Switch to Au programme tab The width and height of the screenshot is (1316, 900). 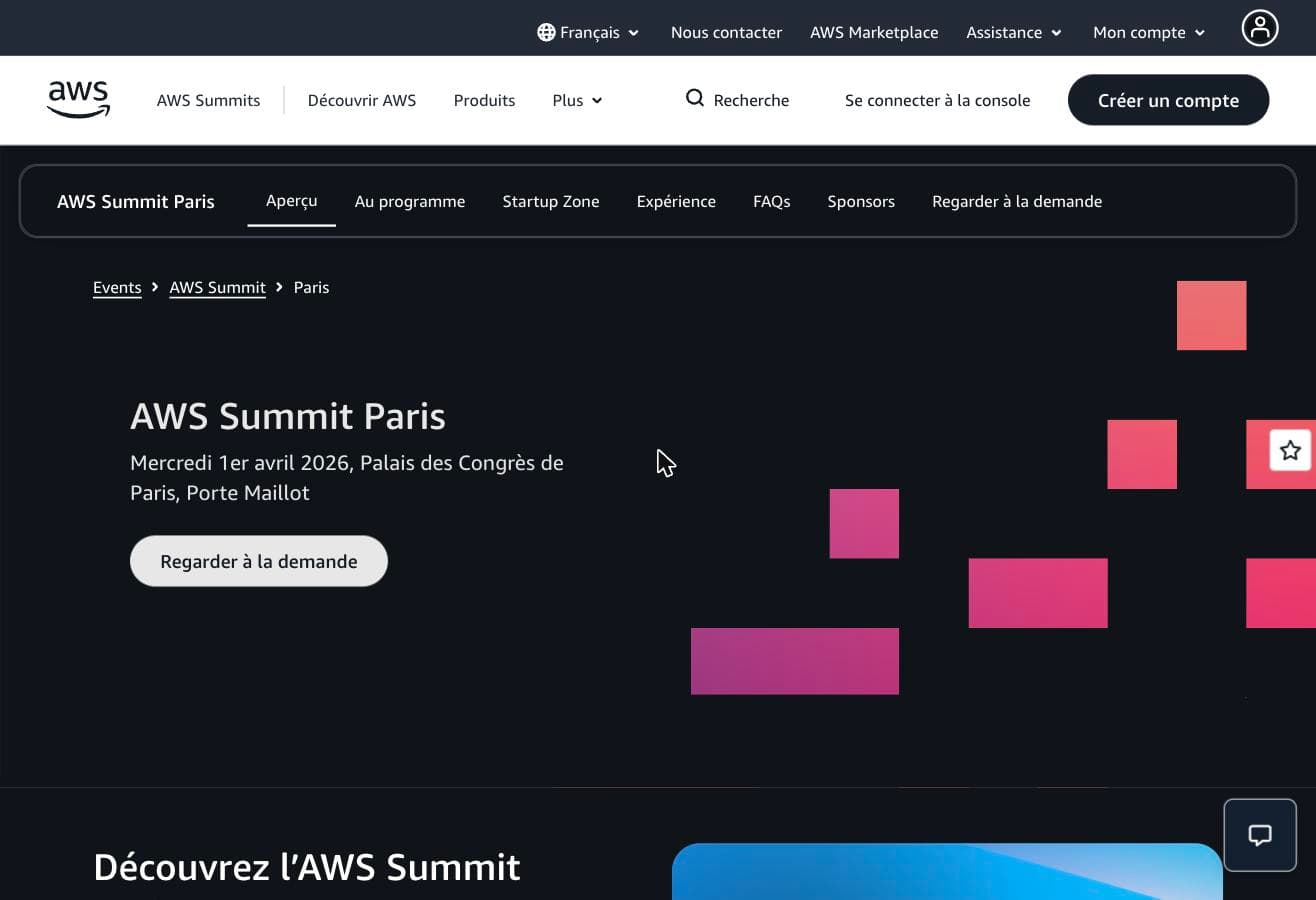(410, 201)
